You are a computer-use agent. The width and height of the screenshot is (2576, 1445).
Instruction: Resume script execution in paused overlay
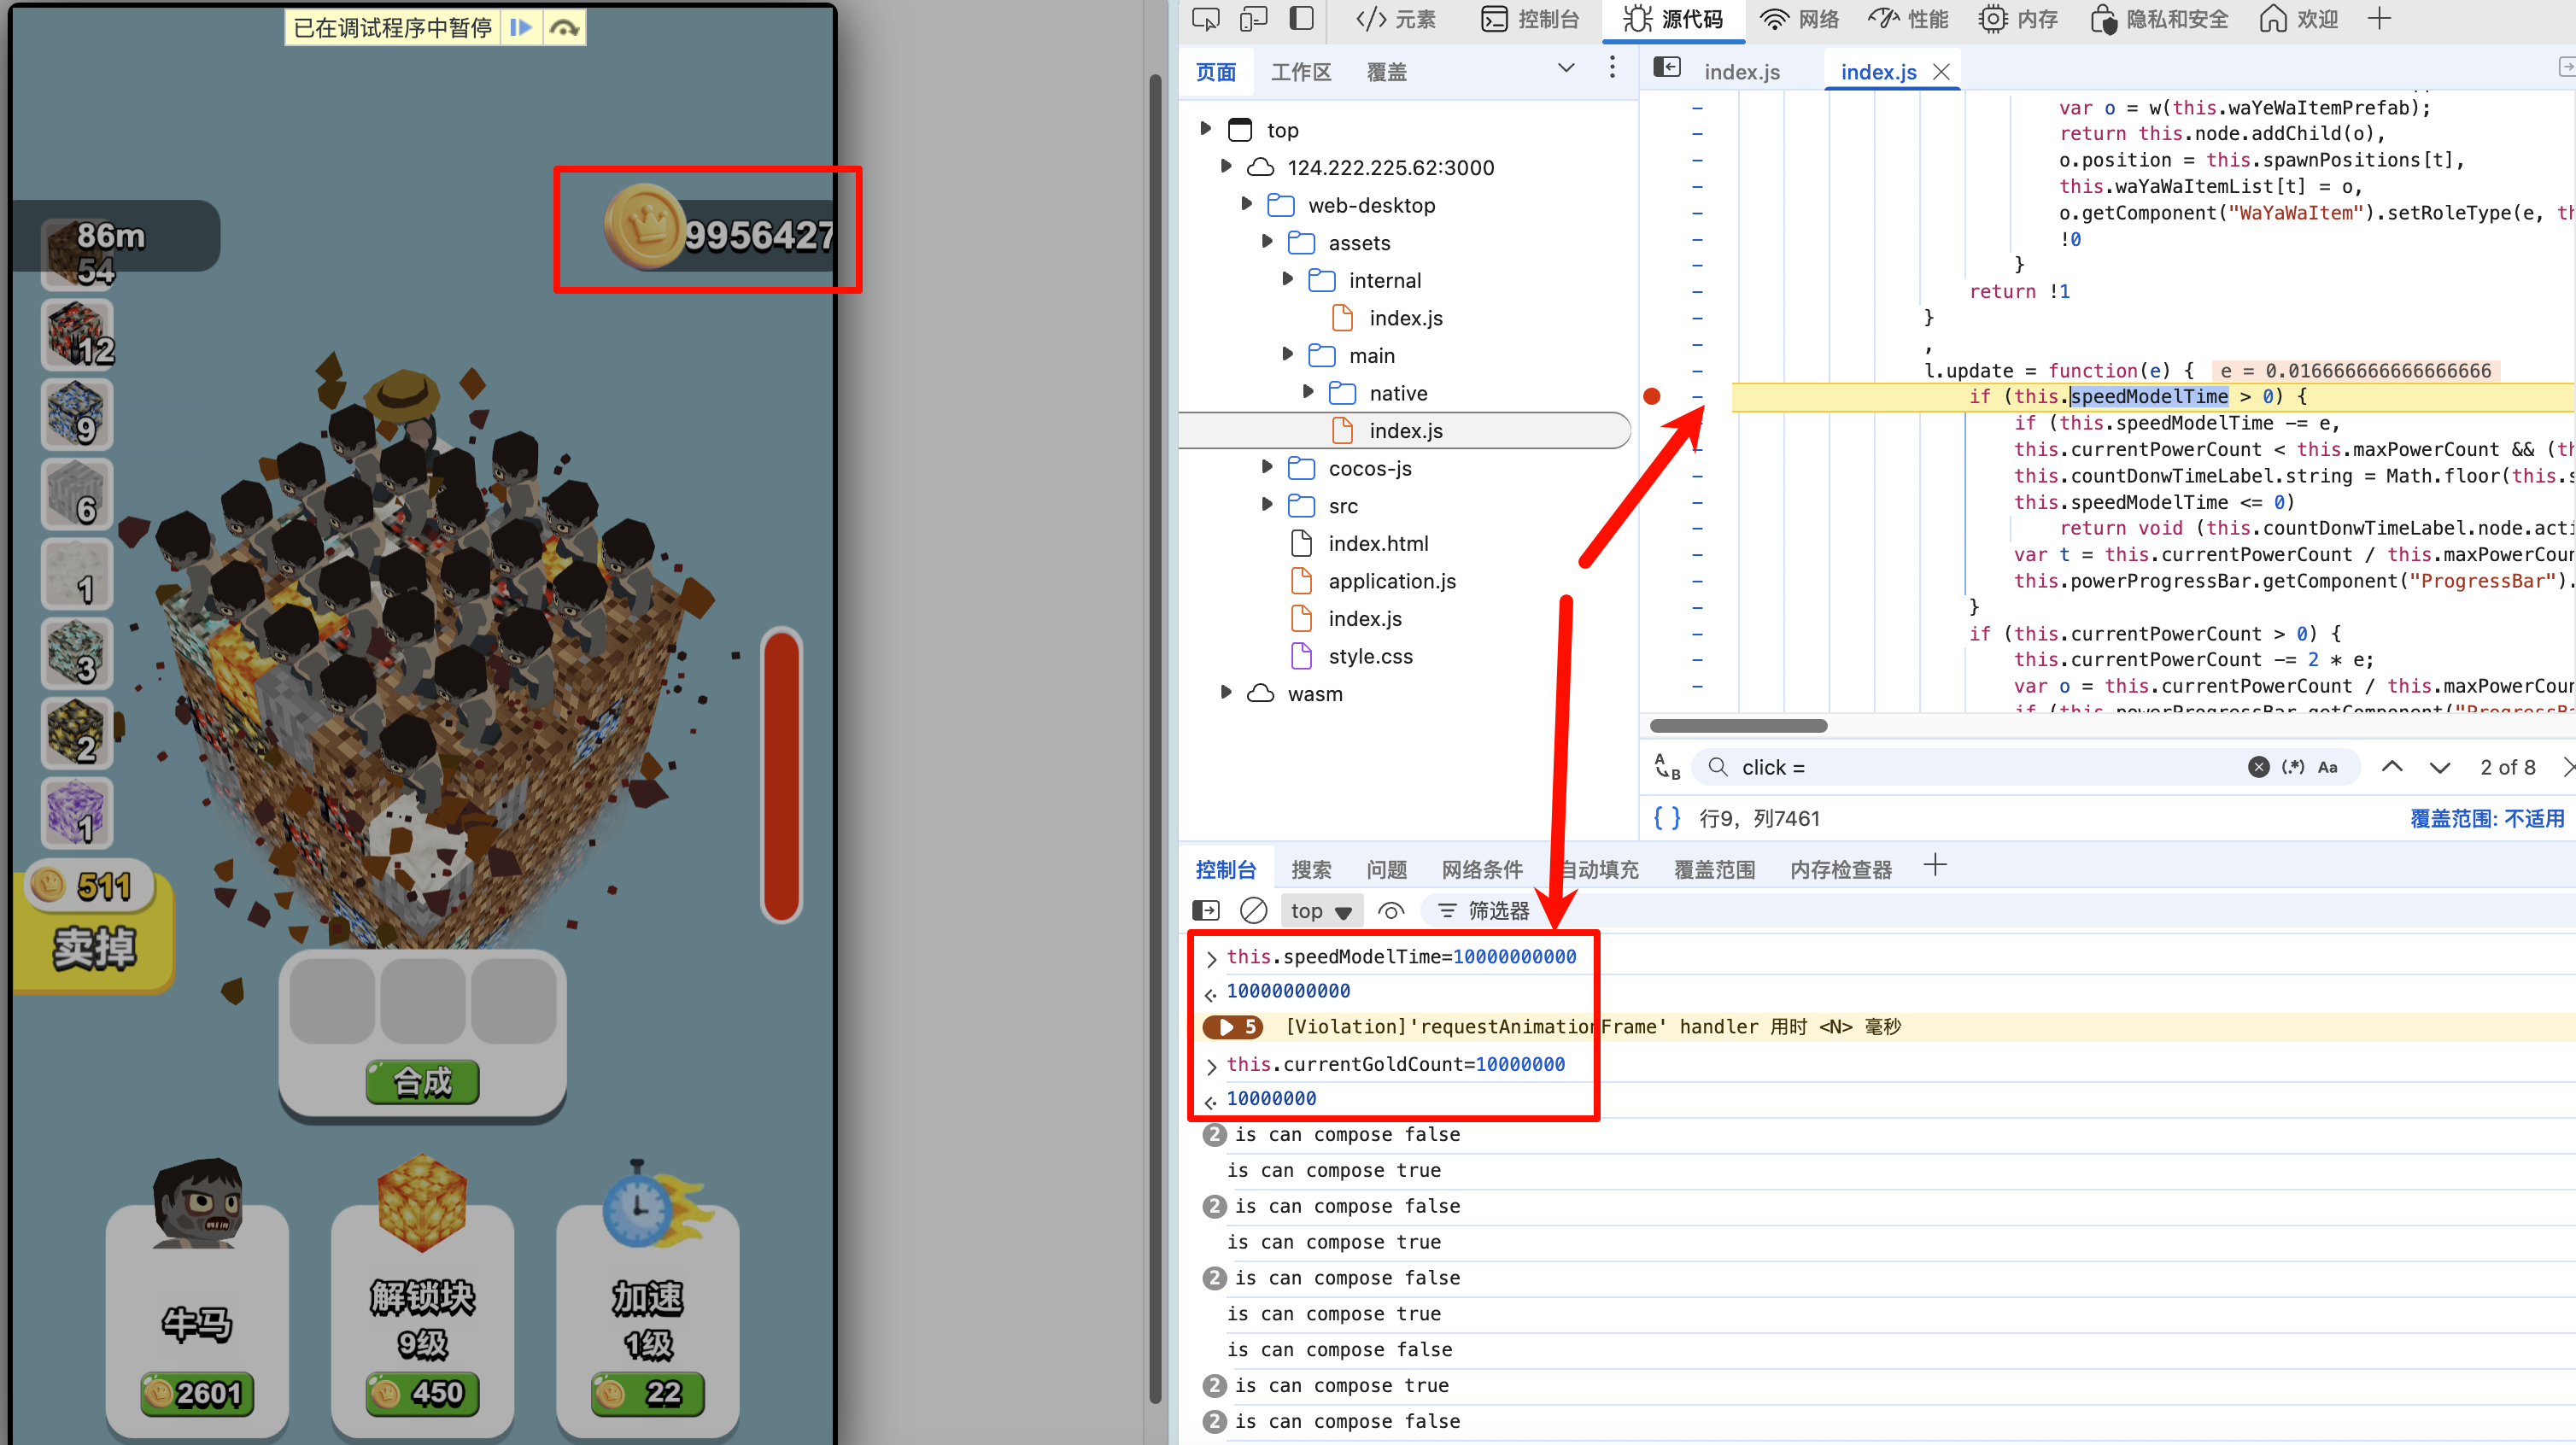click(520, 27)
